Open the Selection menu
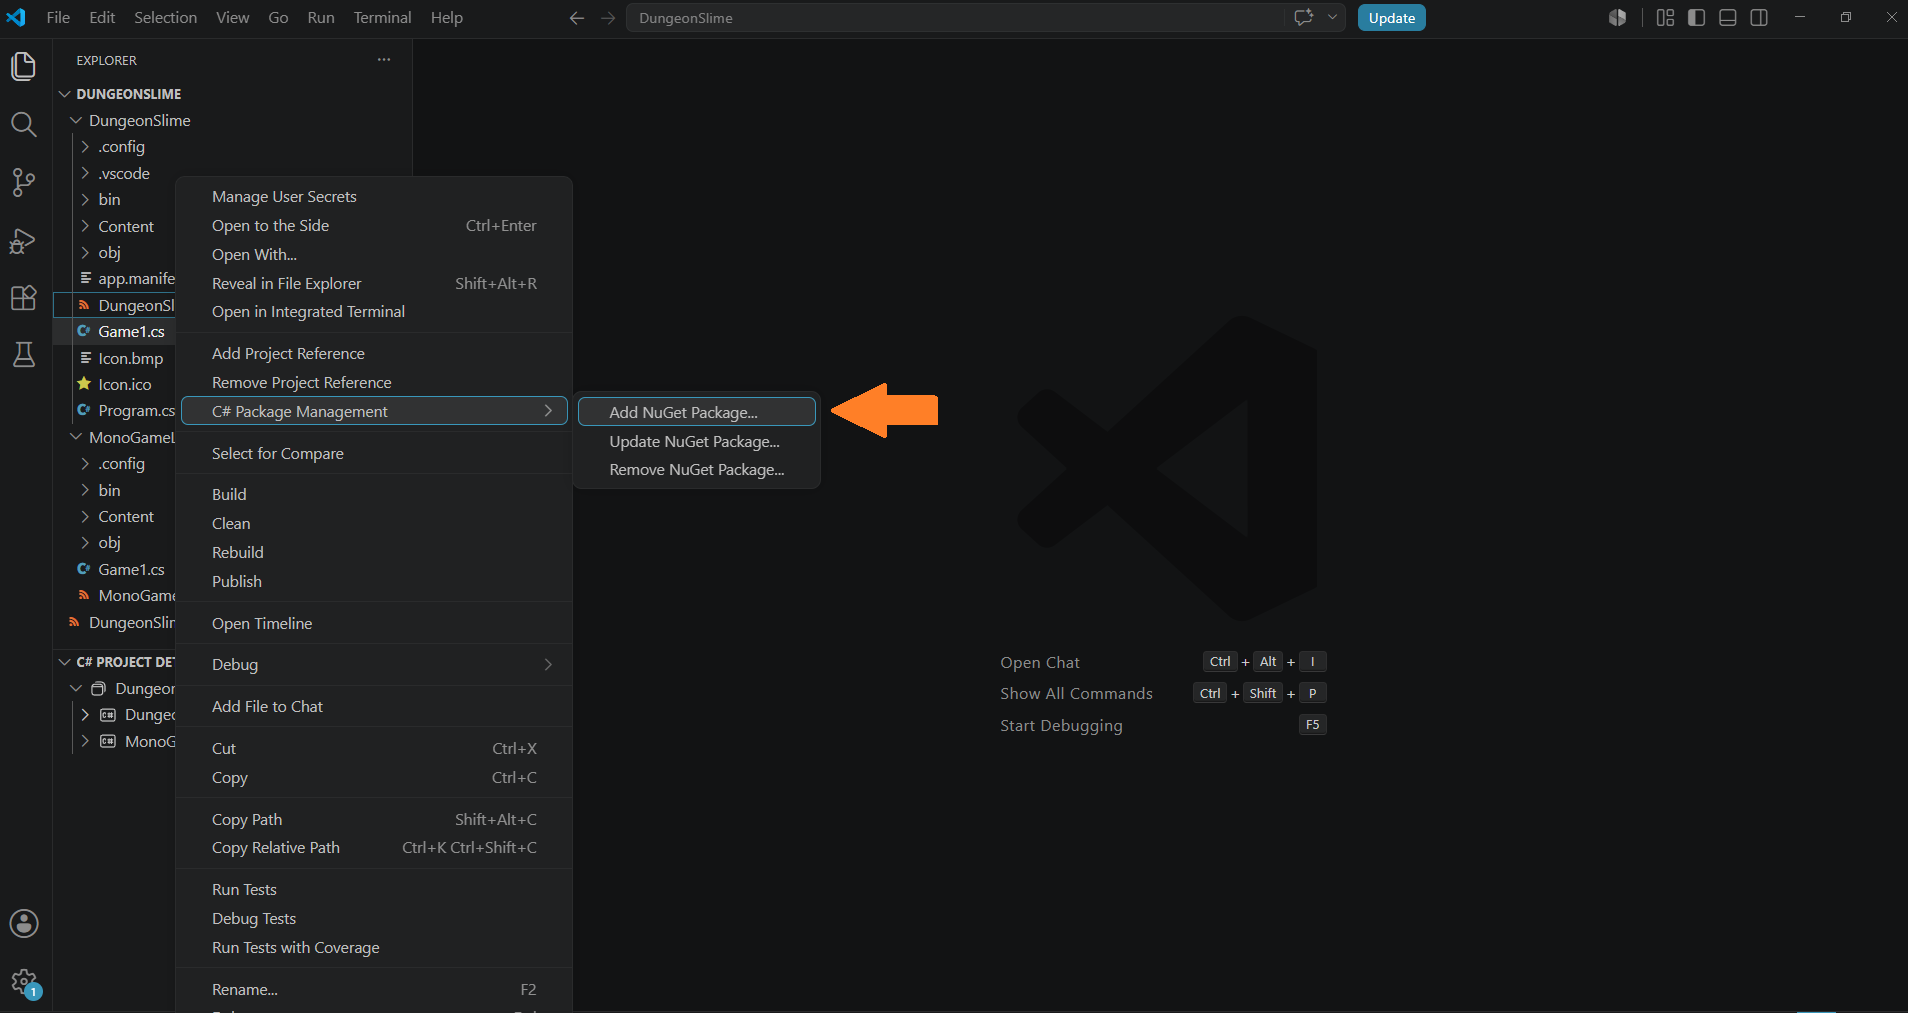Image resolution: width=1908 pixels, height=1013 pixels. pyautogui.click(x=165, y=18)
